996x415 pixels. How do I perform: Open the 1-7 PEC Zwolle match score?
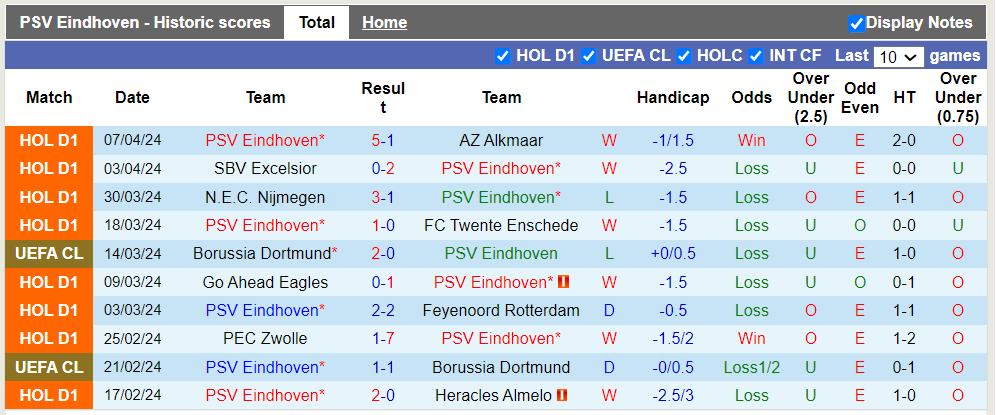(382, 339)
